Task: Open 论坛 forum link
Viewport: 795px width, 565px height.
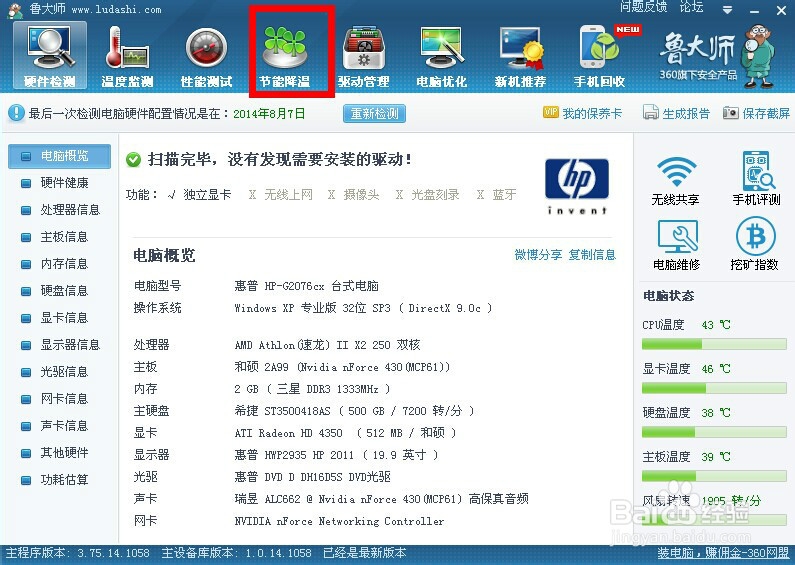Action: point(691,7)
